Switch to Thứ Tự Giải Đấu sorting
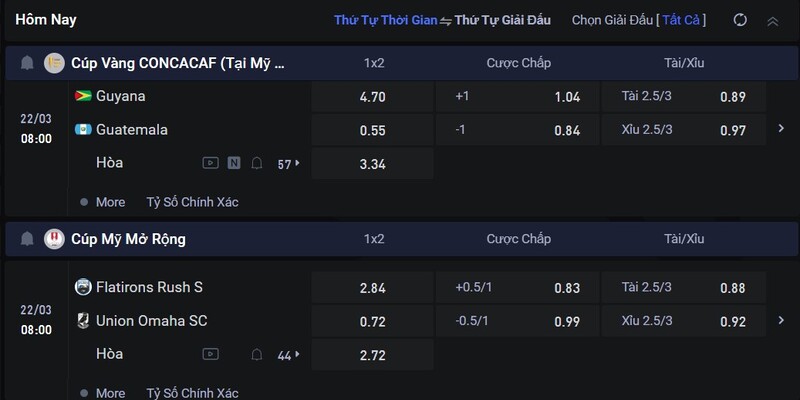The height and width of the screenshot is (400, 800). 503,20
